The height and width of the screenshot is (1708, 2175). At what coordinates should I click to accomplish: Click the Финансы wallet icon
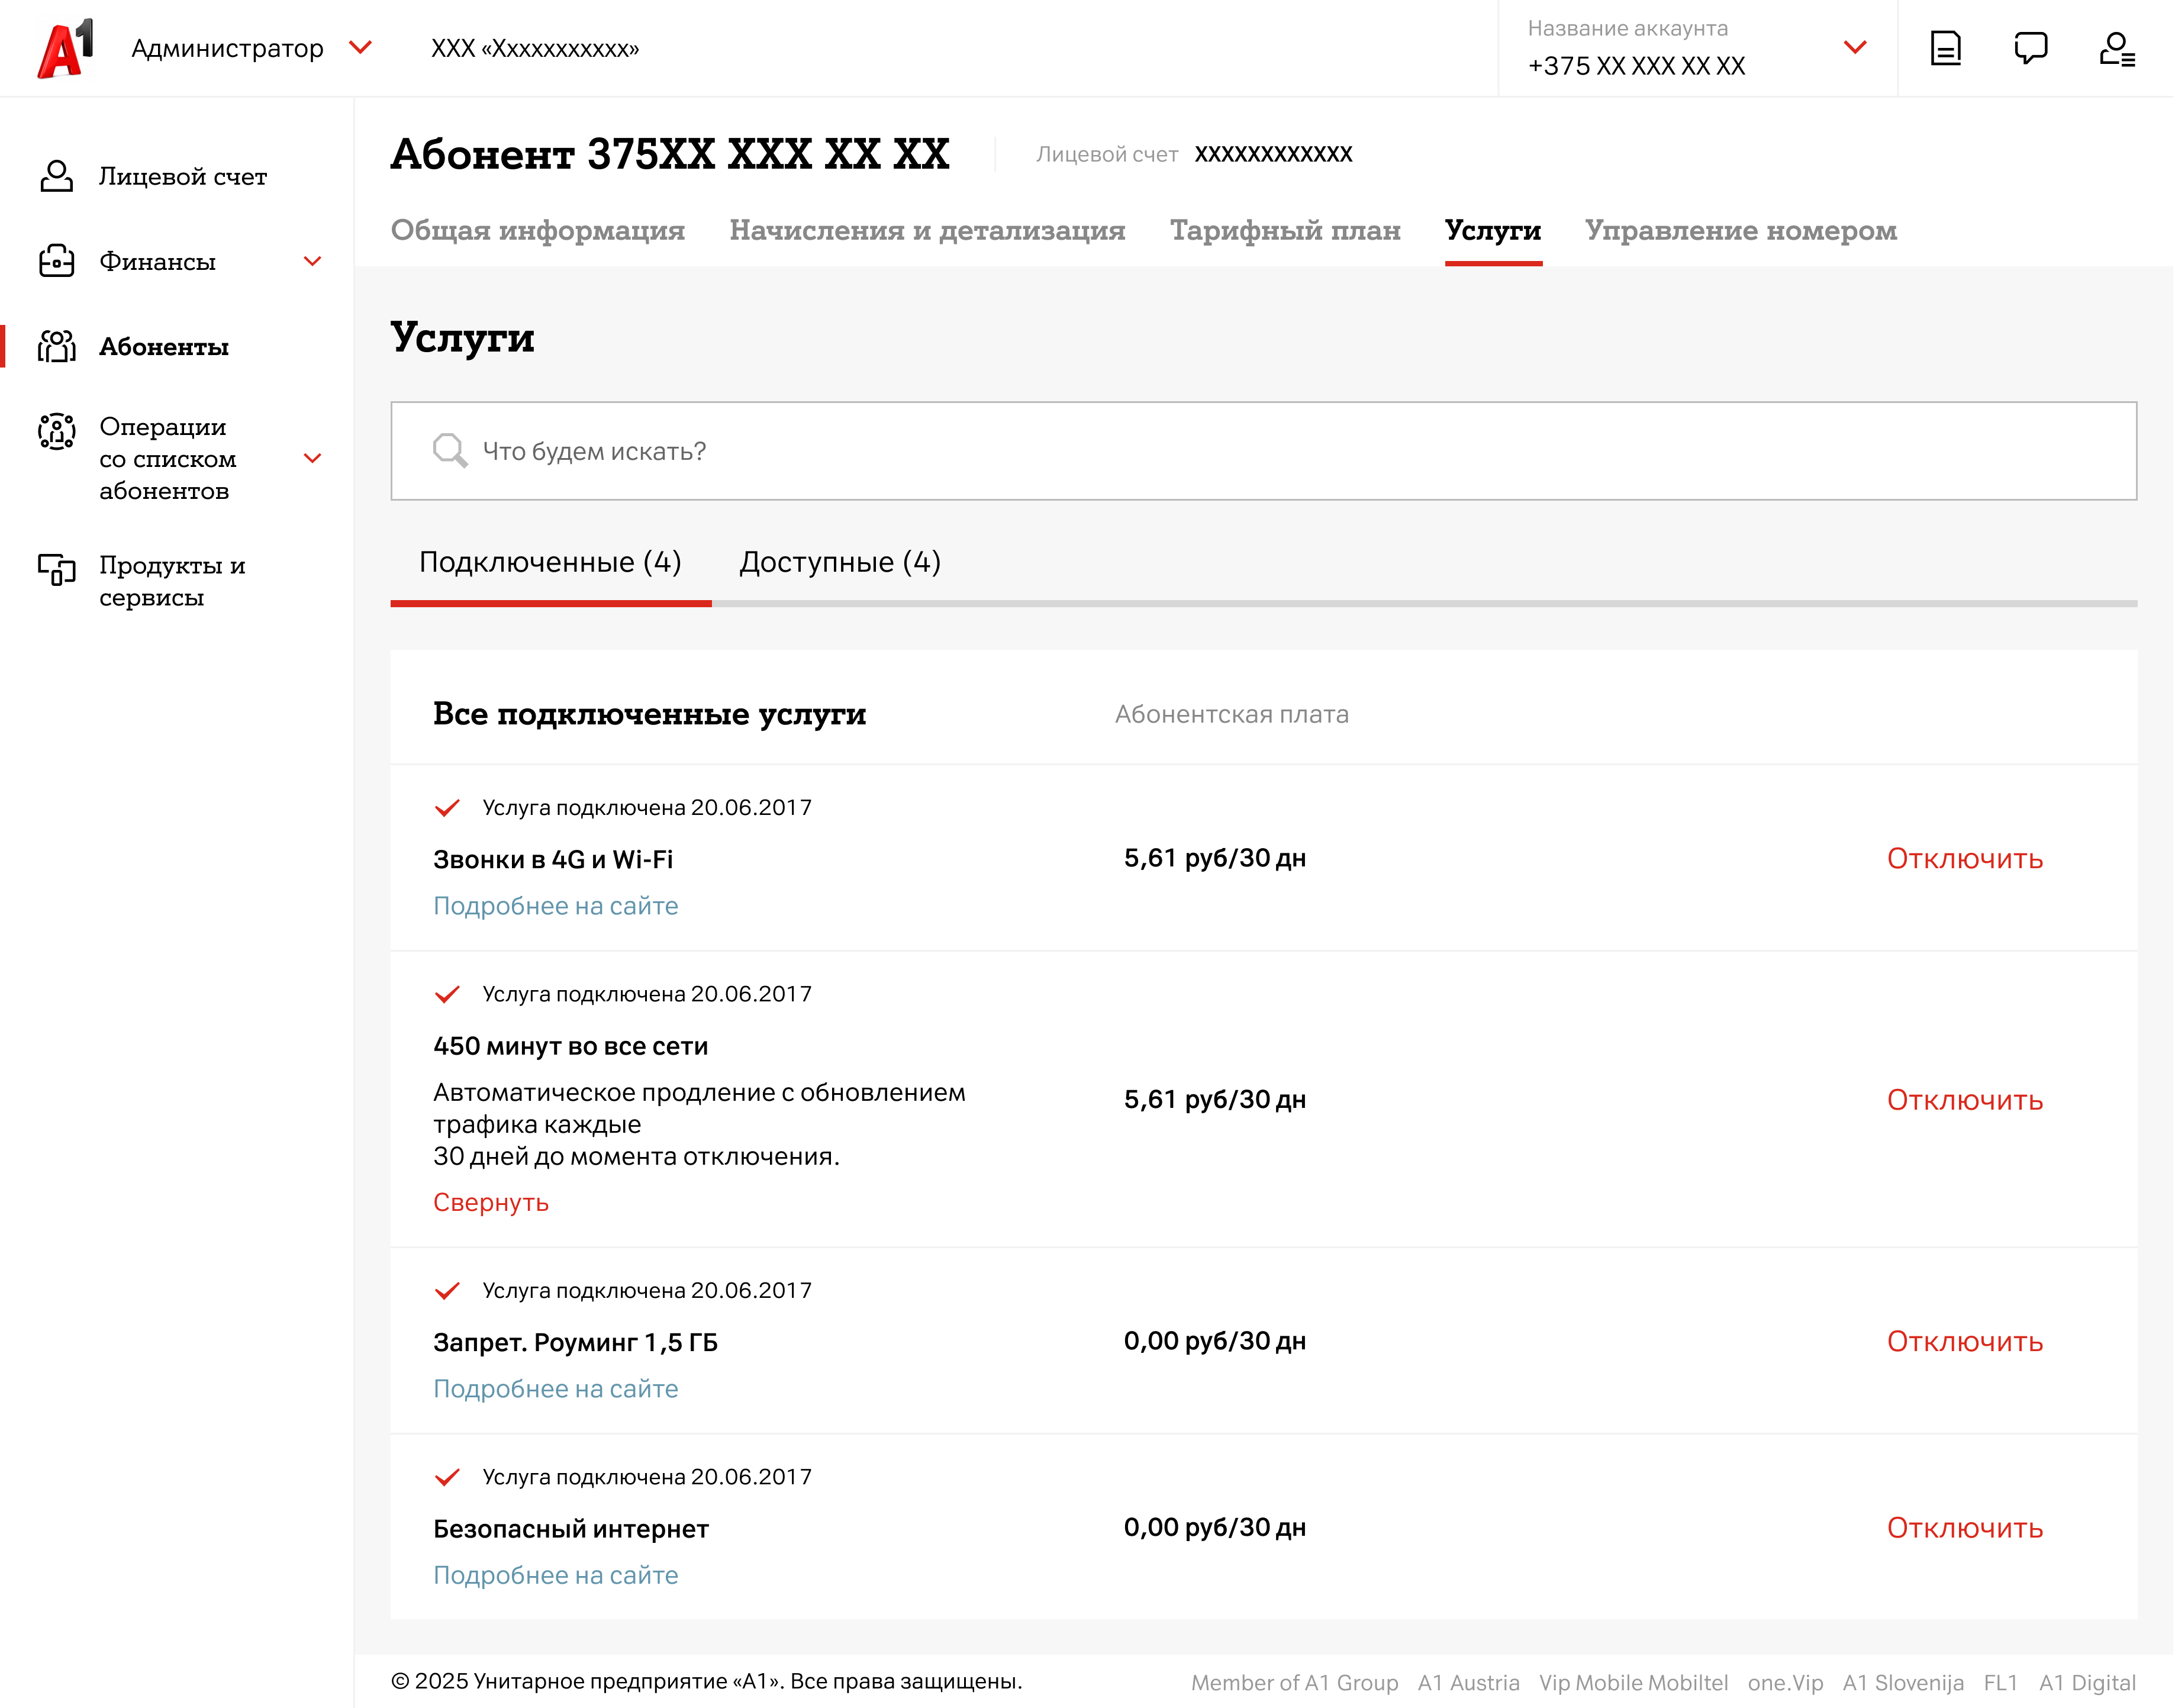[56, 261]
